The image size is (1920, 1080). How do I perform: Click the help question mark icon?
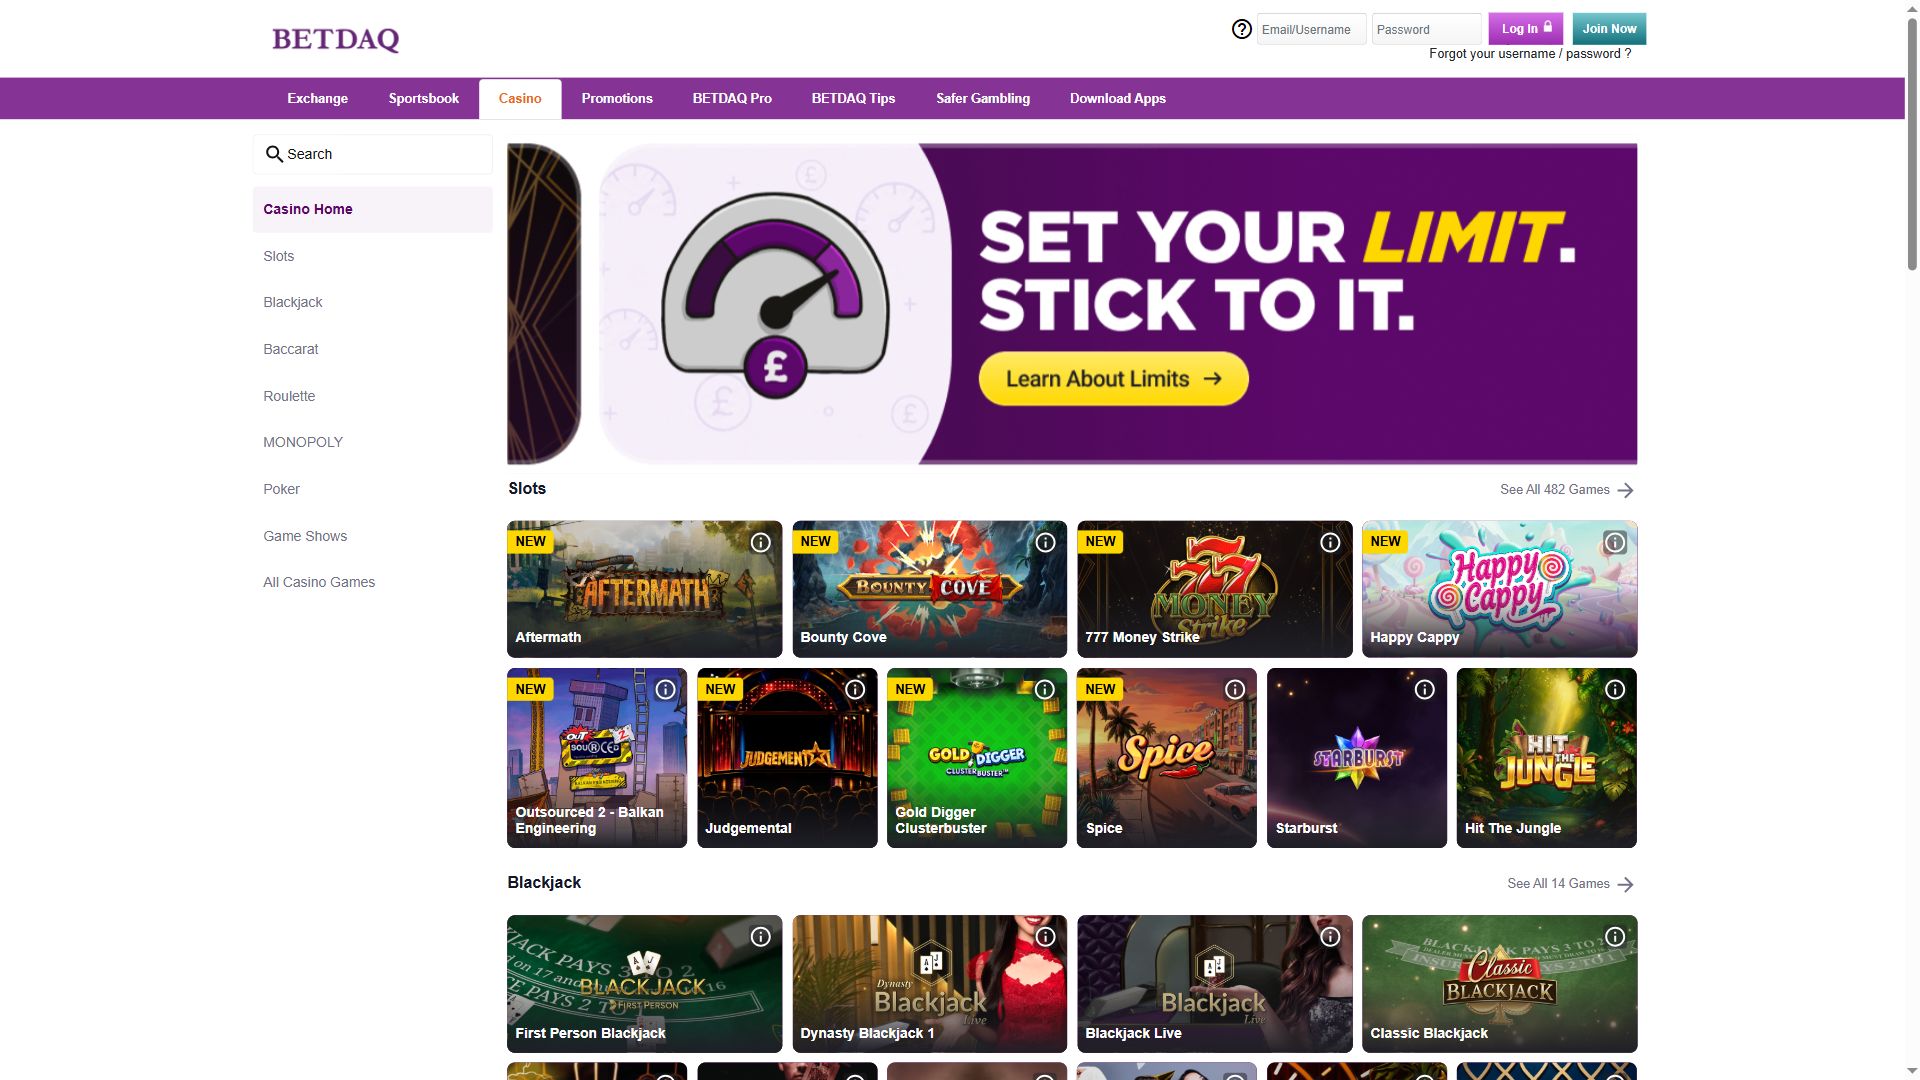(1241, 29)
